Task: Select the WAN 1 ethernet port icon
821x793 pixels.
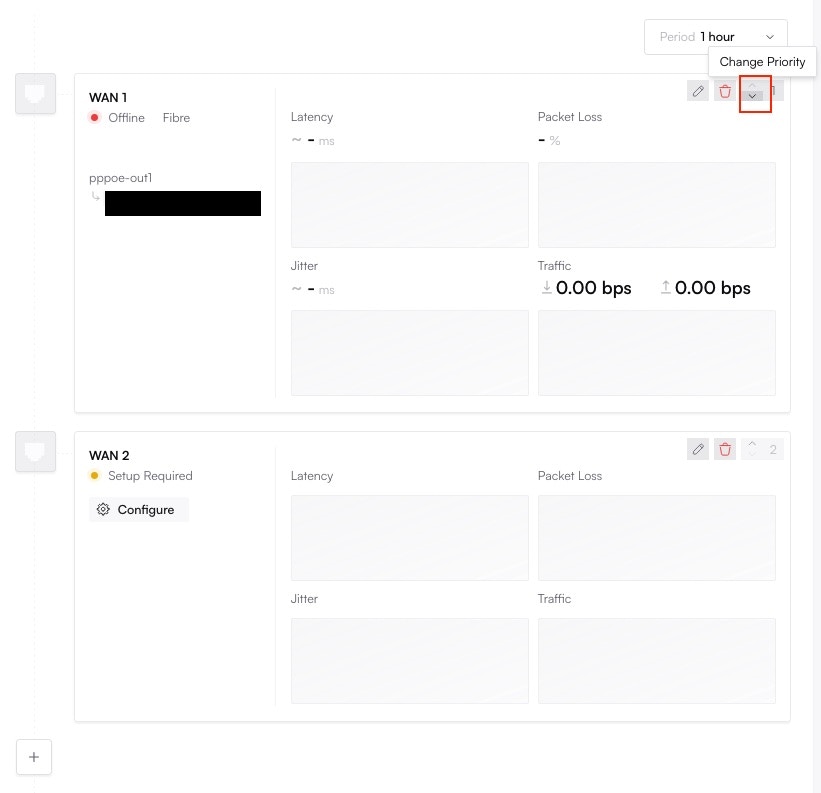Action: [x=35, y=93]
